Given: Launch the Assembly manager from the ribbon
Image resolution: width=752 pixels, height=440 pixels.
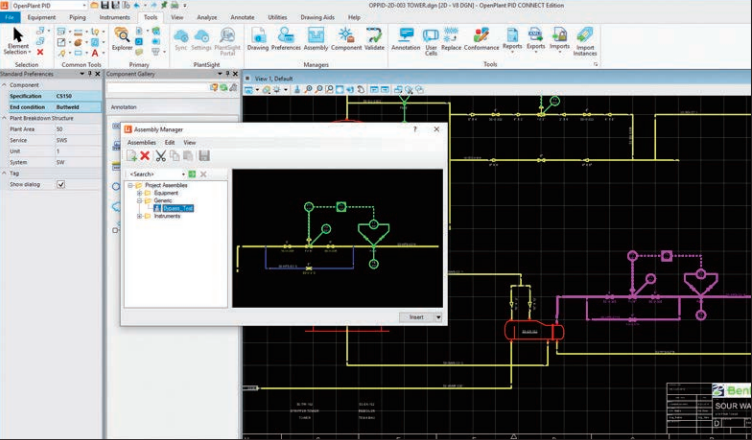Looking at the screenshot, I should (x=316, y=38).
